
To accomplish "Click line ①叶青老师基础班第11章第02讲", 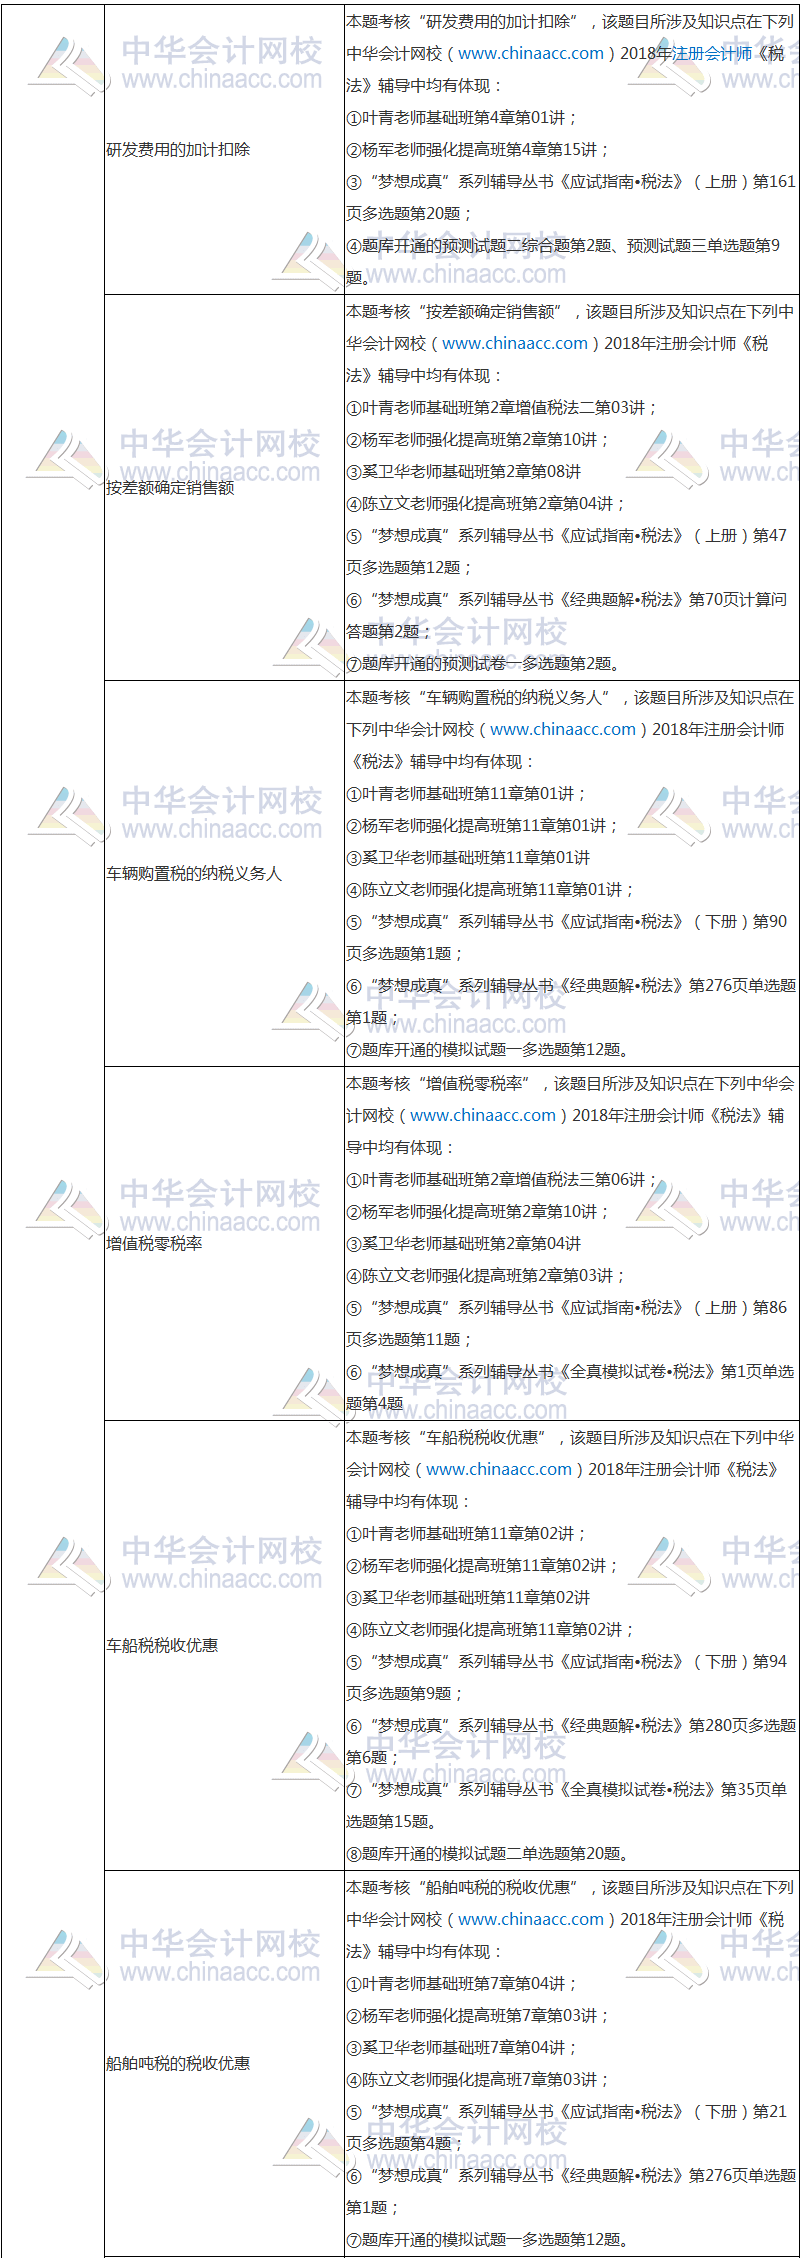I will coord(466,1534).
